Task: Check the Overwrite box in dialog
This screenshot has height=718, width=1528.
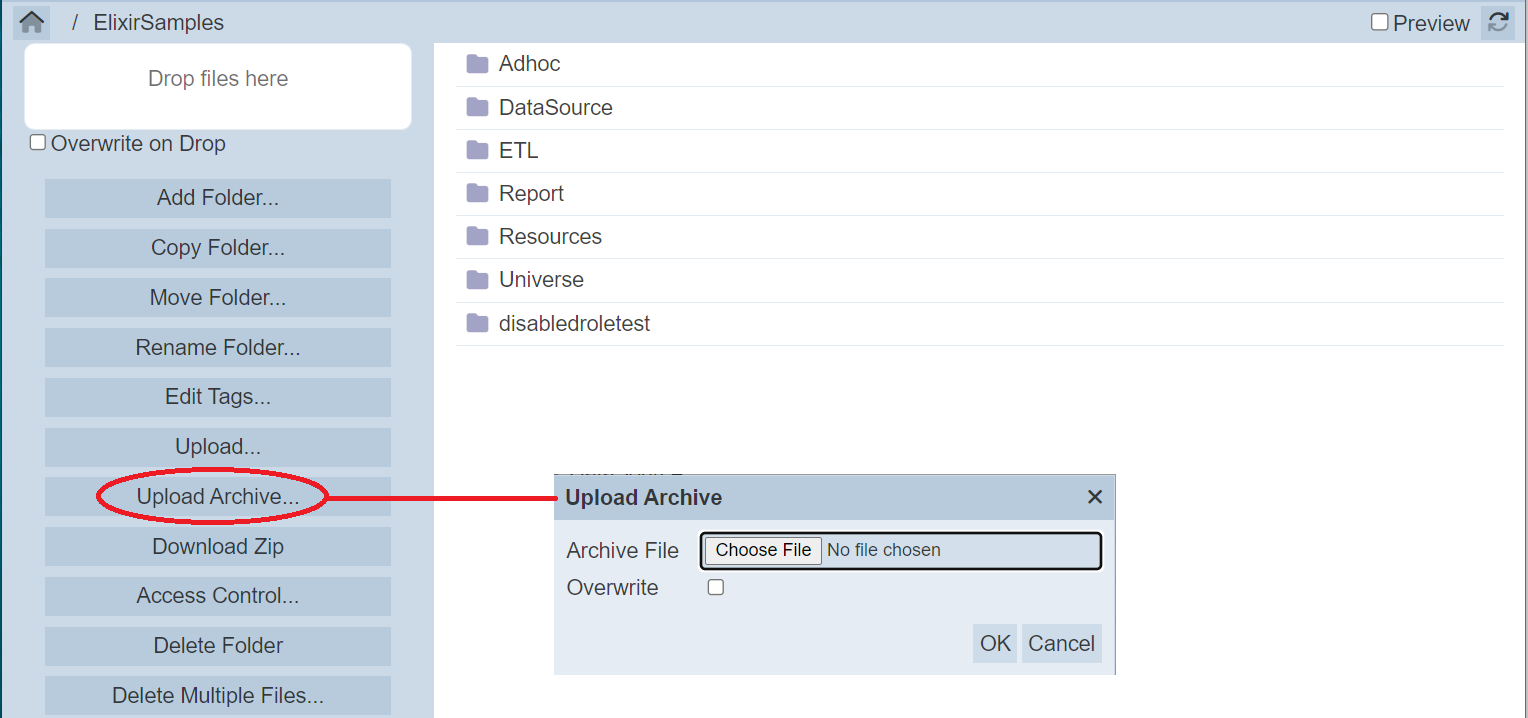Action: pyautogui.click(x=716, y=588)
